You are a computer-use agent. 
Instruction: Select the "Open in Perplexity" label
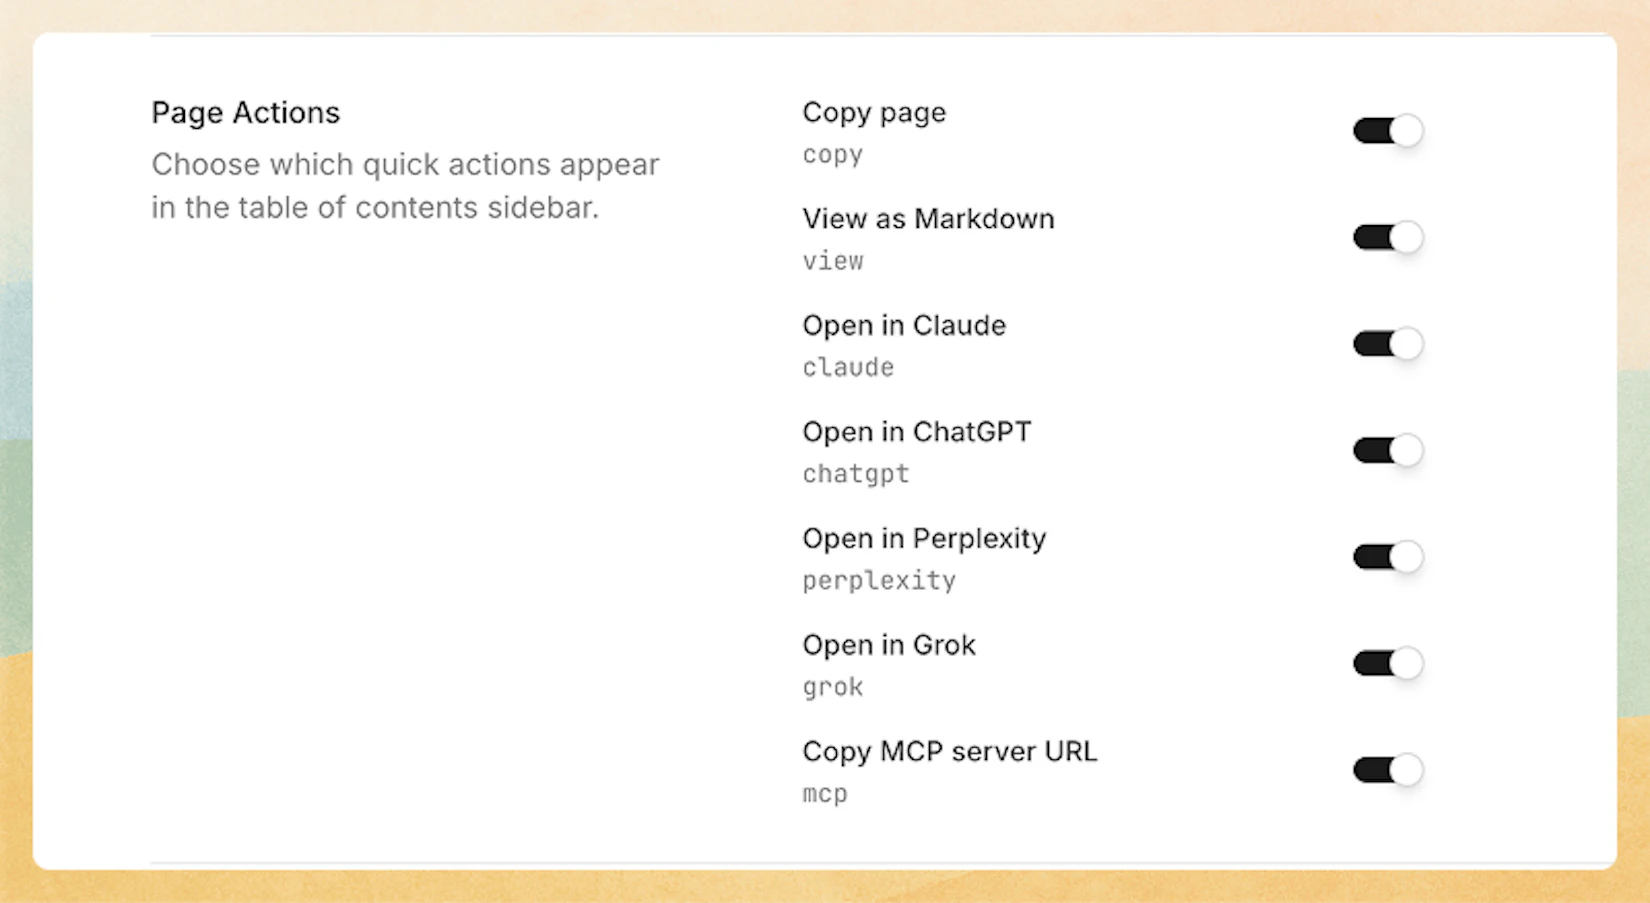pos(924,539)
